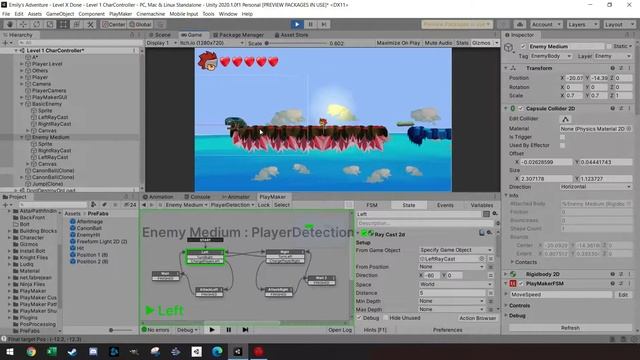Collapse Enemy Medium in Hierarchy tree

tap(22, 138)
